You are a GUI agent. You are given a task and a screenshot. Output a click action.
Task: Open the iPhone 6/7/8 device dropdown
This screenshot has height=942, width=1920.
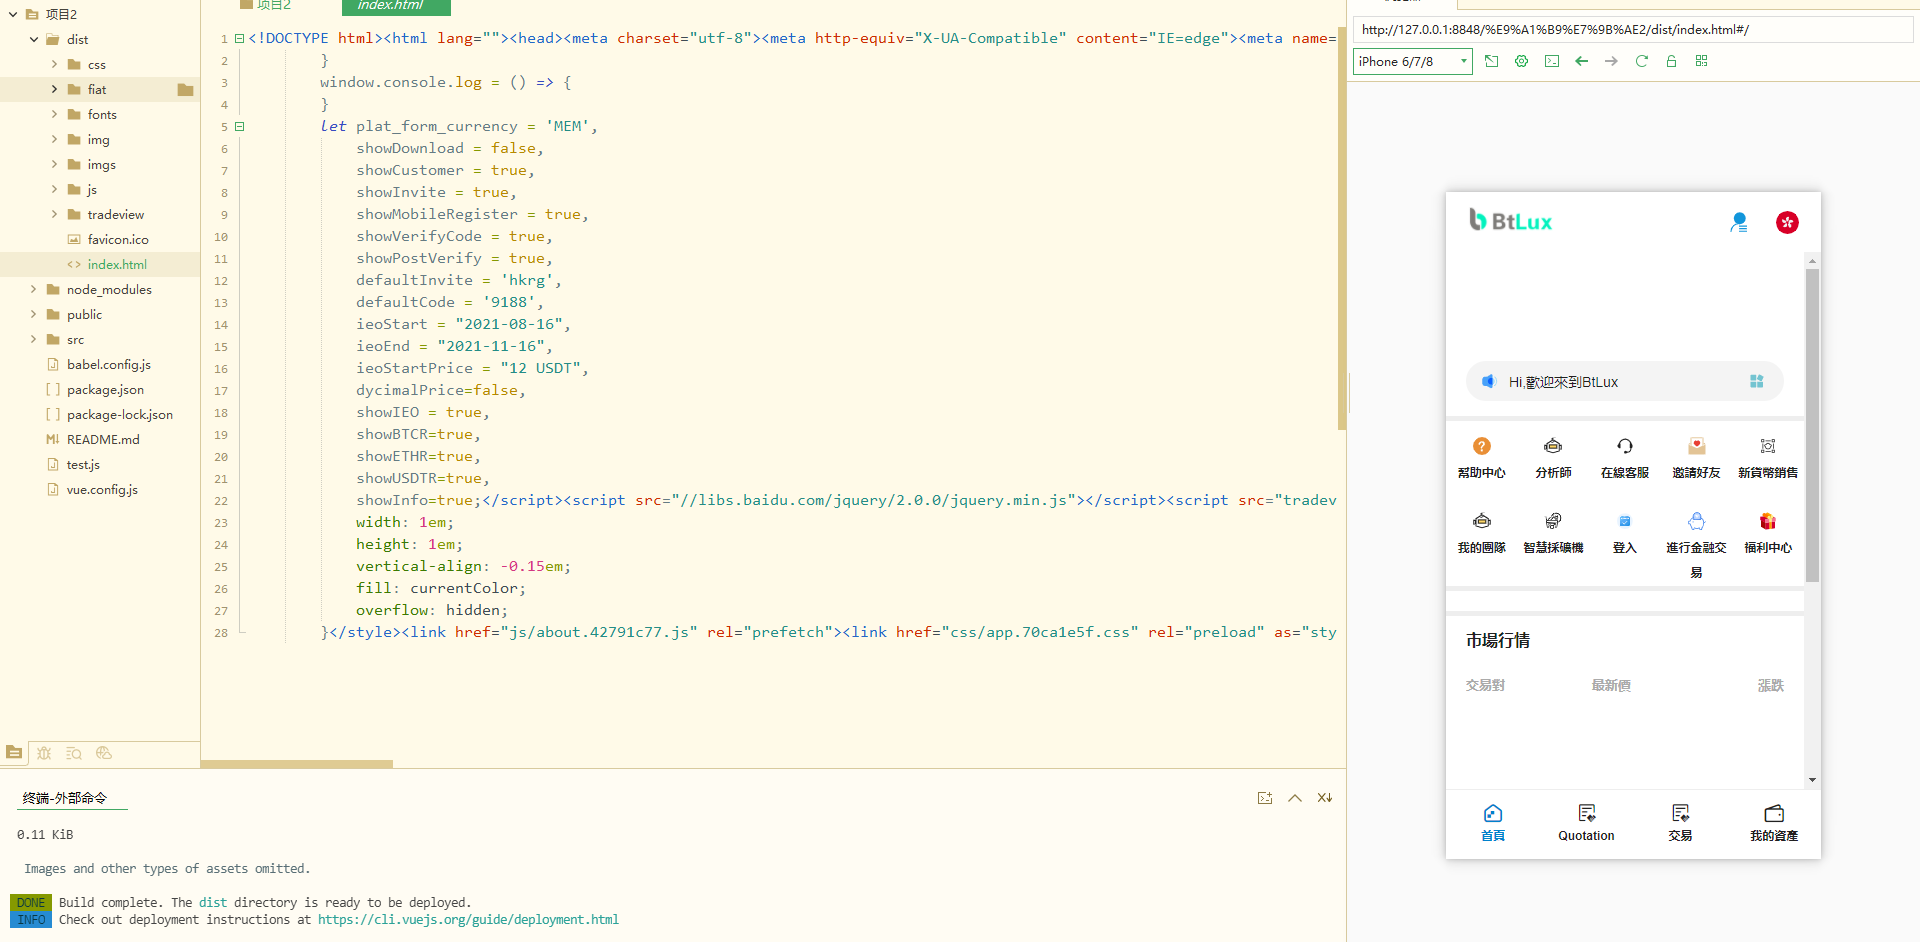tap(1412, 61)
